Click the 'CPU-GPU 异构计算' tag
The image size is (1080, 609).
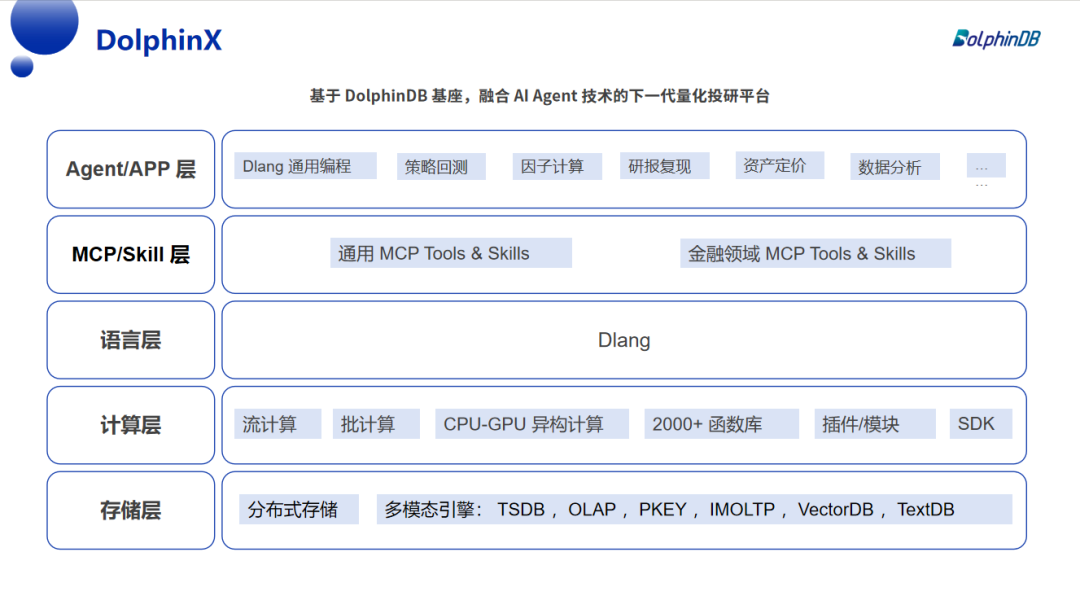click(532, 424)
